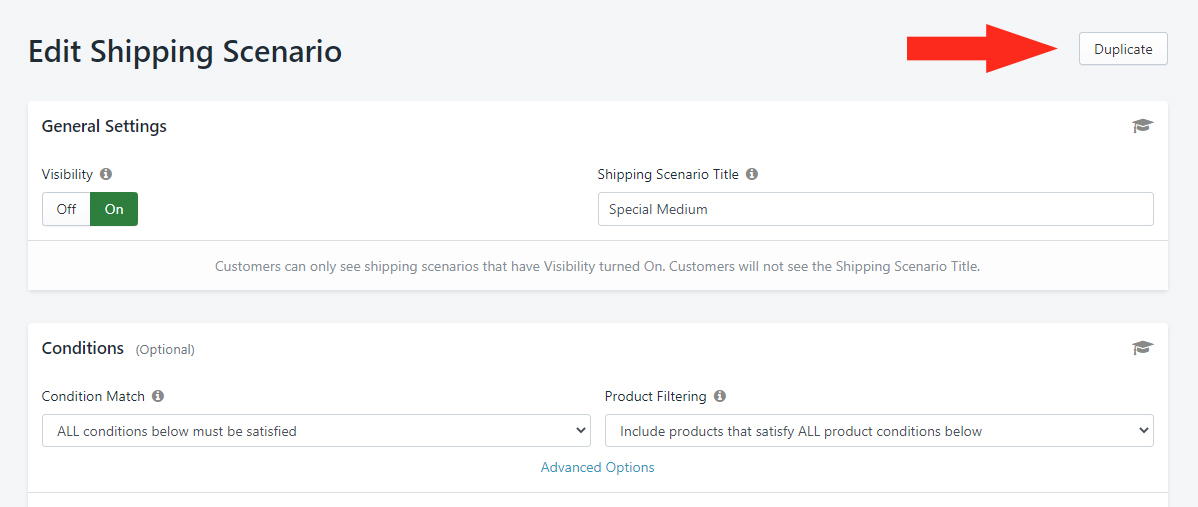Click the info icon beside Condition Match

tap(158, 396)
